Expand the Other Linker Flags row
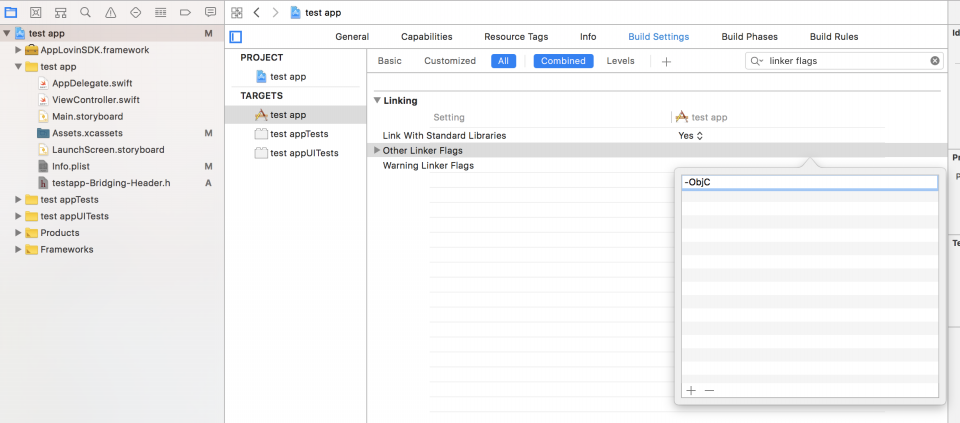Image resolution: width=960 pixels, height=423 pixels. click(x=377, y=151)
